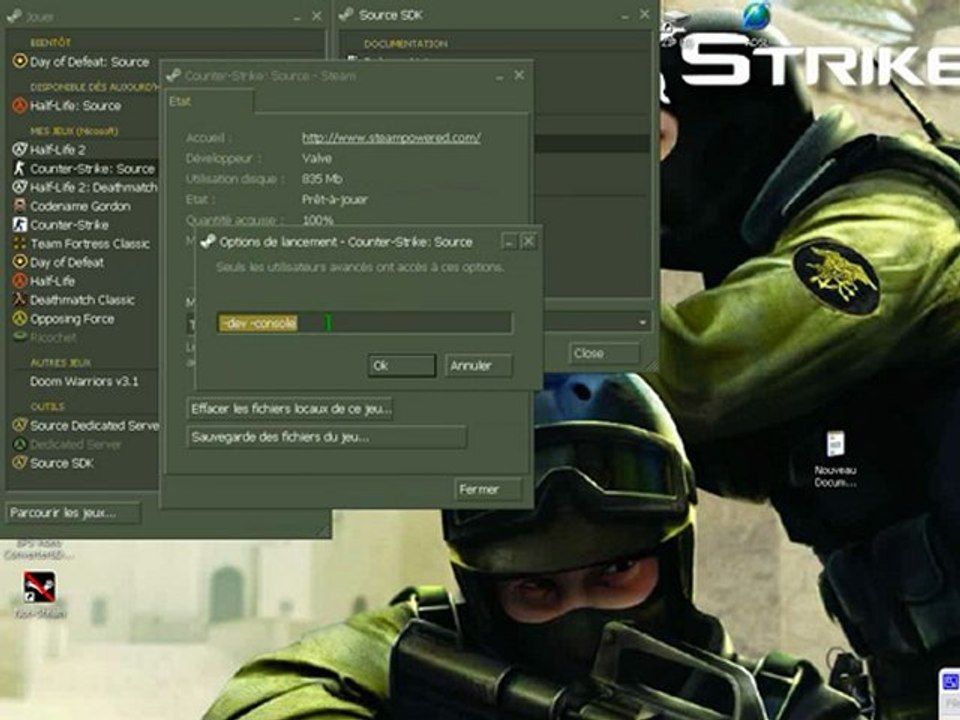This screenshot has width=960, height=720.
Task: Click the Nouveau Document desktop file icon
Action: coord(836,444)
